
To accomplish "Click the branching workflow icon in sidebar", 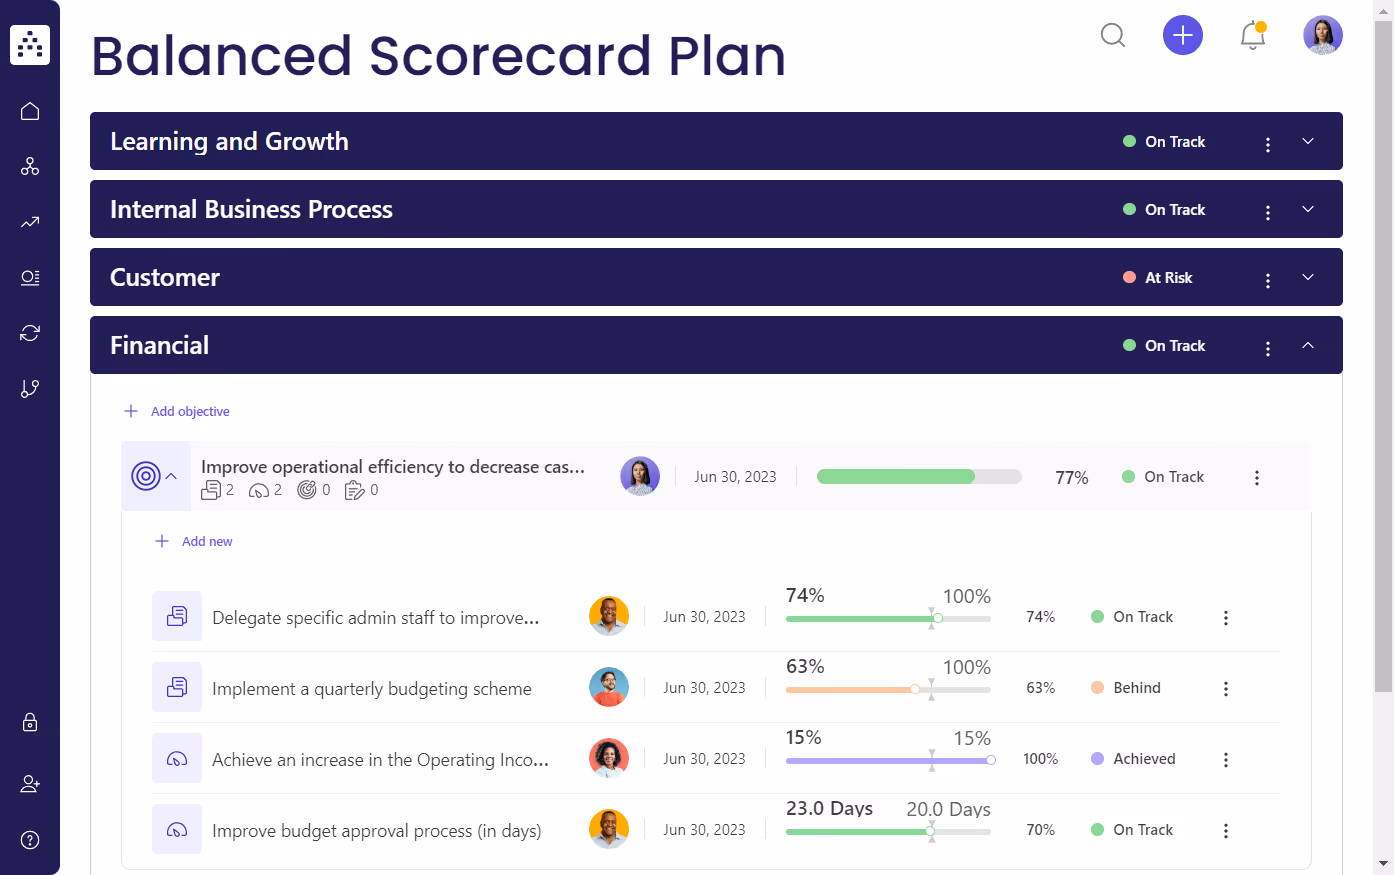I will pos(29,388).
